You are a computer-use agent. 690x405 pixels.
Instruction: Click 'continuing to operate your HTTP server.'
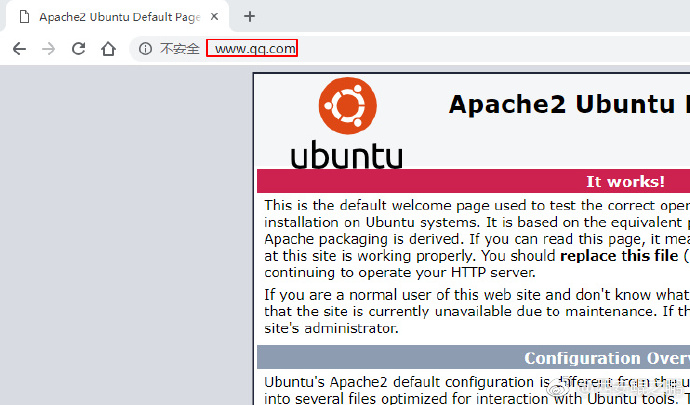(400, 273)
